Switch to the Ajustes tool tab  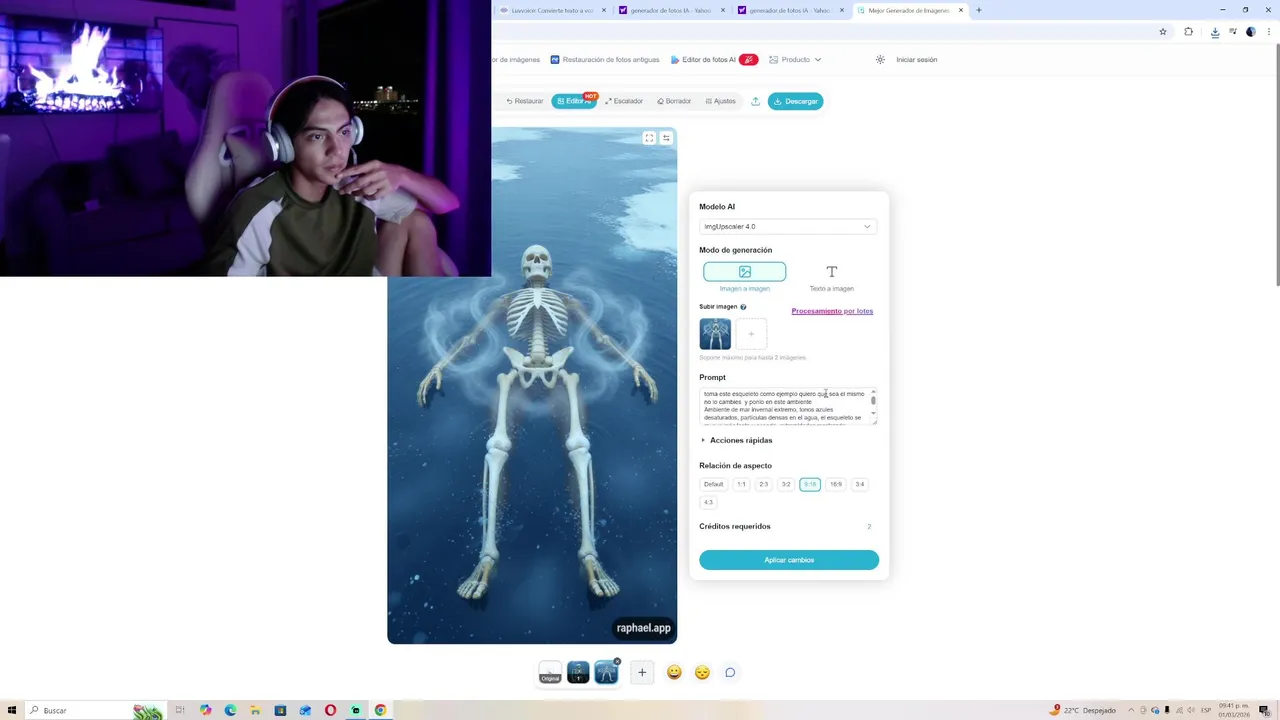(720, 101)
